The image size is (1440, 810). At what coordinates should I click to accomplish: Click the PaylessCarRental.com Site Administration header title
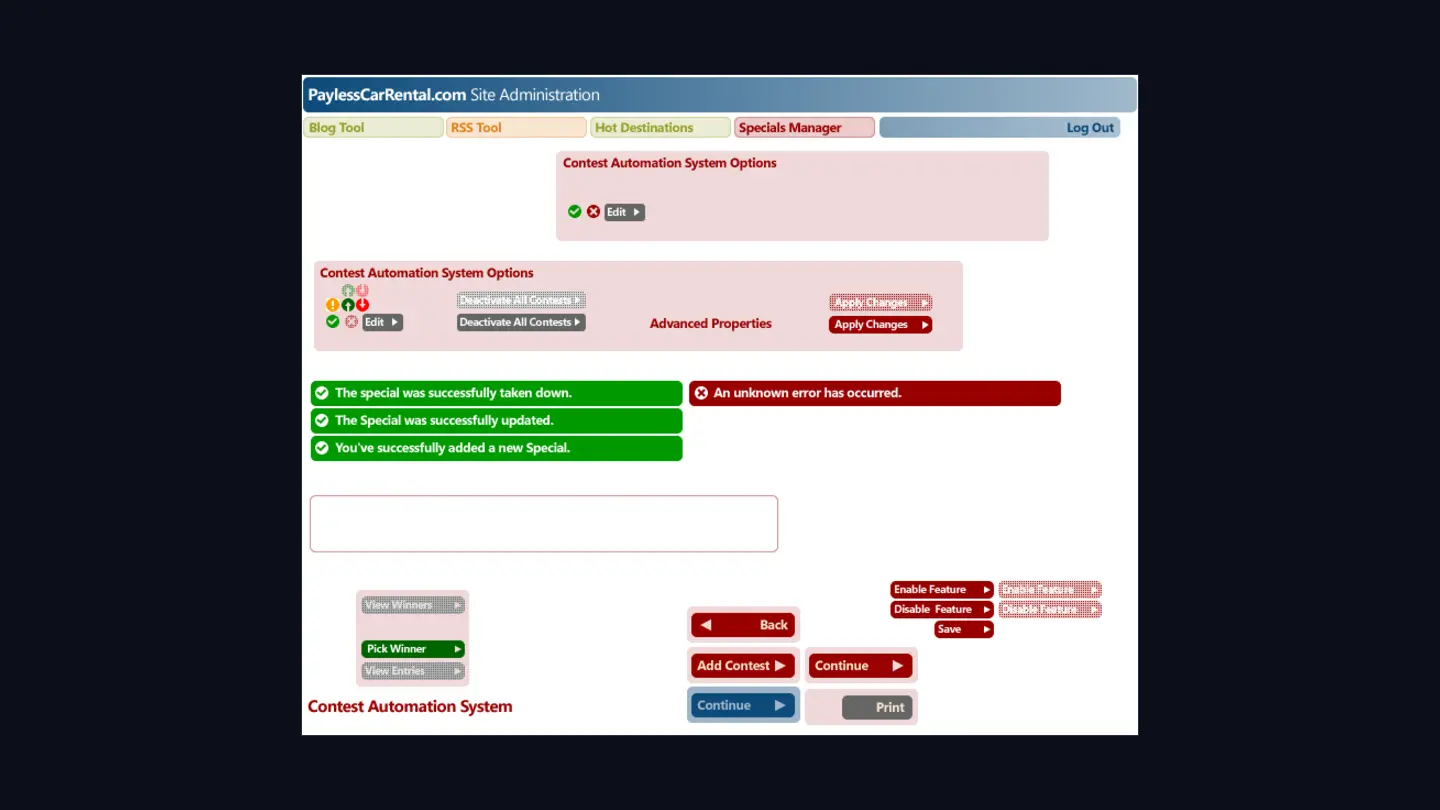pyautogui.click(x=454, y=95)
